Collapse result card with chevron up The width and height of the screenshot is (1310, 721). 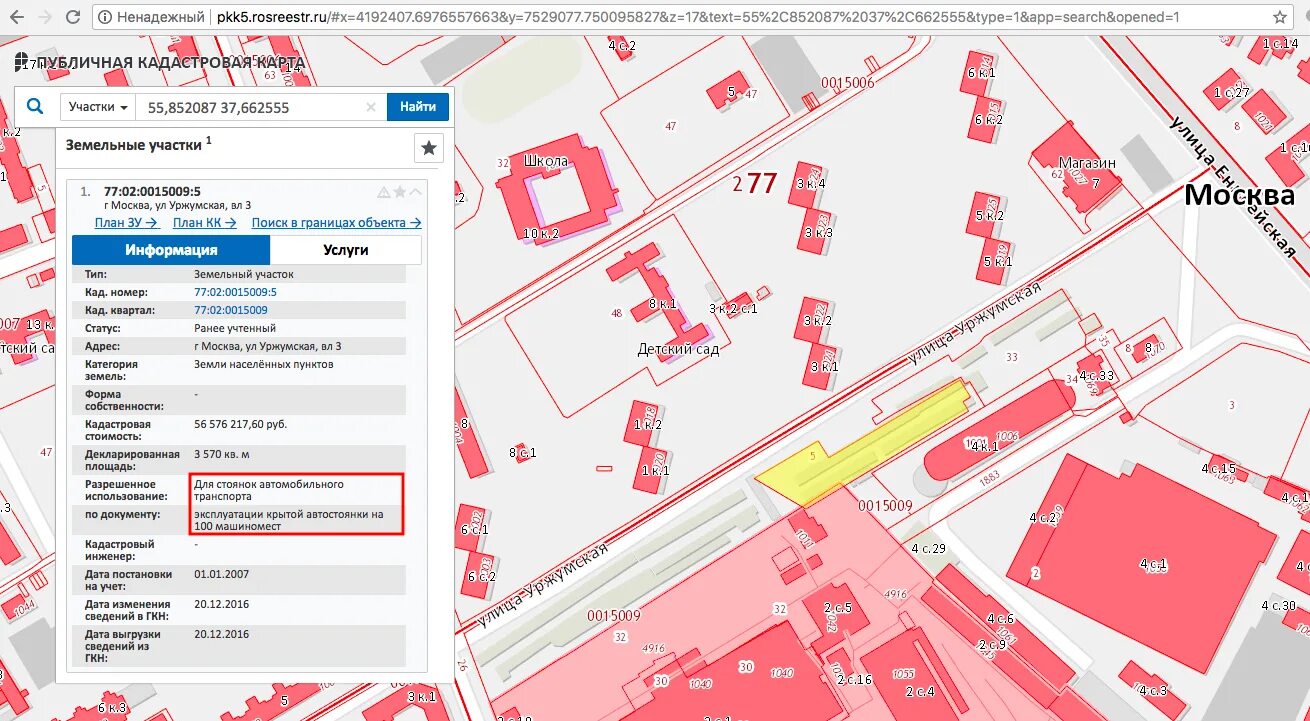(x=416, y=192)
